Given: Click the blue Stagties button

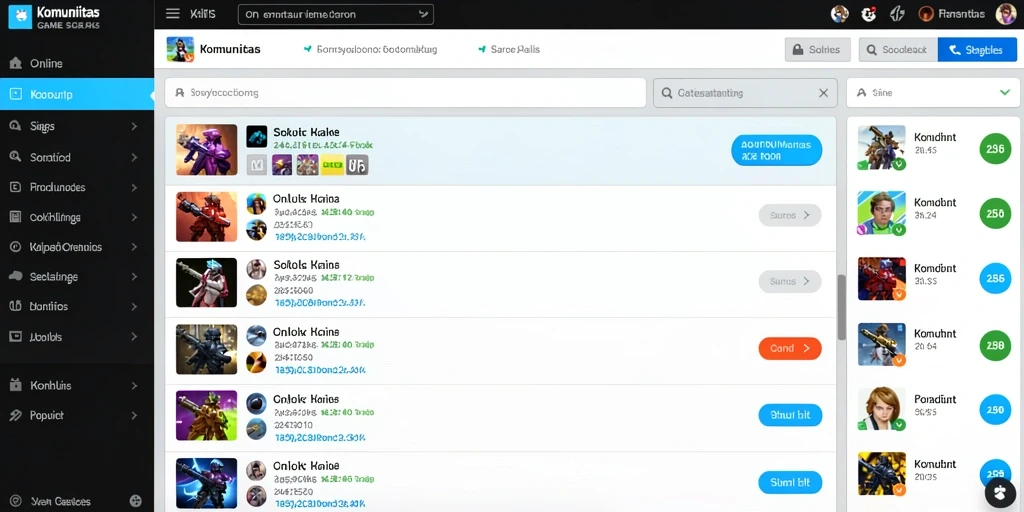Looking at the screenshot, I should click(977, 50).
